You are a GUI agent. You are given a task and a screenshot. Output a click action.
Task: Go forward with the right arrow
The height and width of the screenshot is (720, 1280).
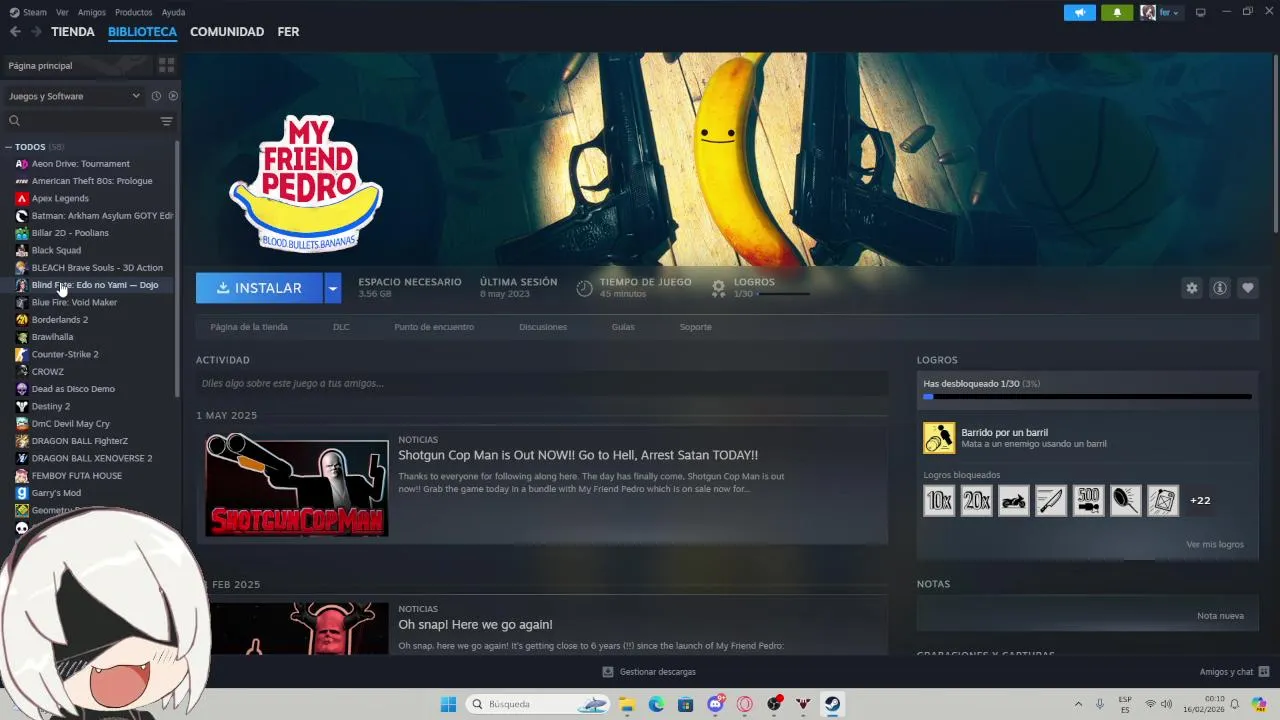pyautogui.click(x=36, y=32)
